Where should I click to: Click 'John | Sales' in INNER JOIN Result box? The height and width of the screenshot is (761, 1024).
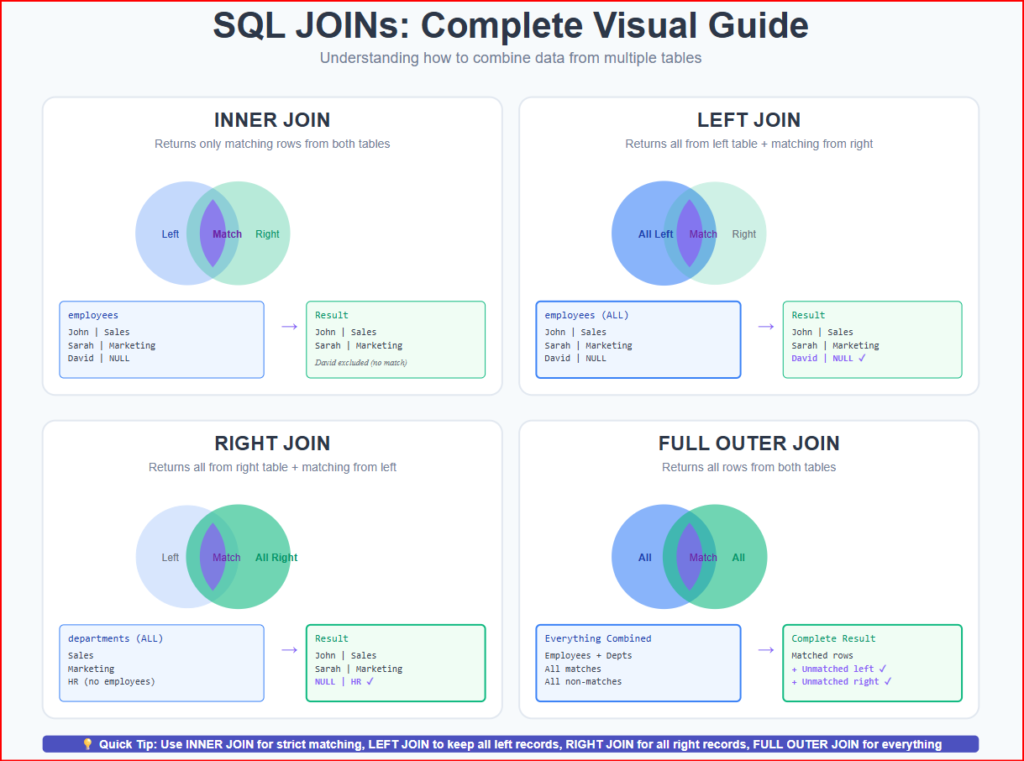(x=345, y=332)
